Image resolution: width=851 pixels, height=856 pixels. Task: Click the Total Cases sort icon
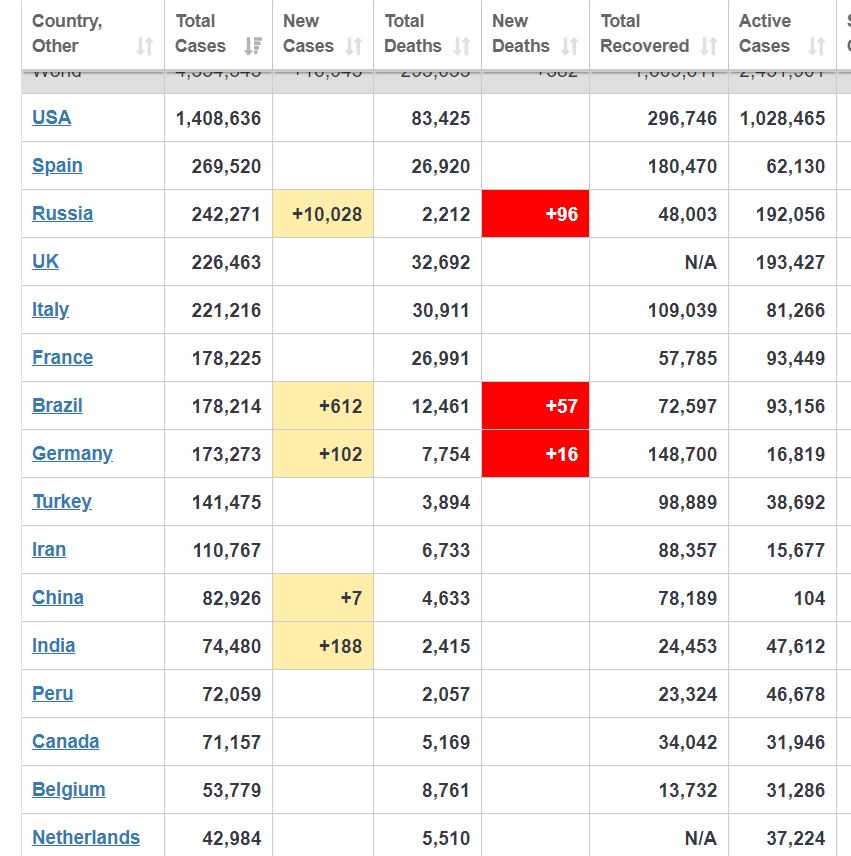pyautogui.click(x=253, y=46)
